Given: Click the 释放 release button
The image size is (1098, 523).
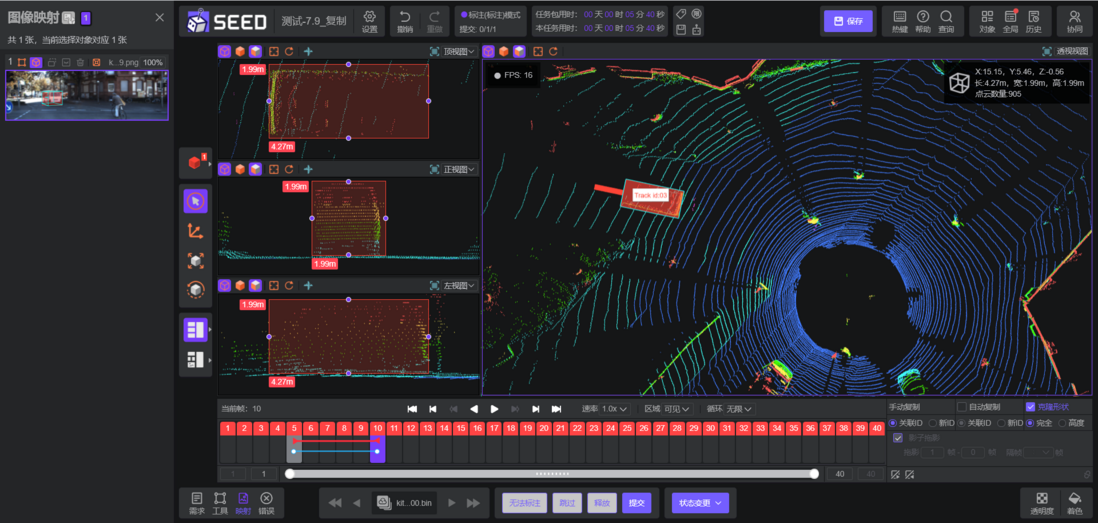Looking at the screenshot, I should tap(602, 503).
